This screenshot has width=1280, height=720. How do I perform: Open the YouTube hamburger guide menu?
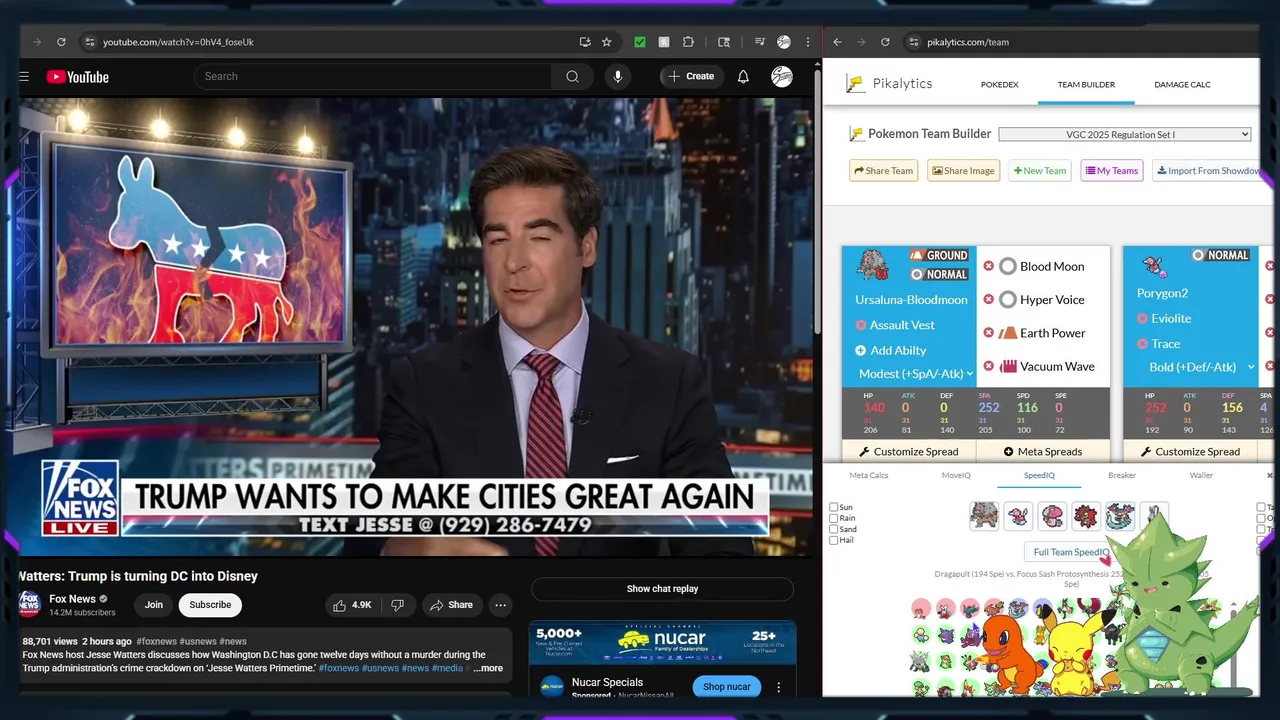24,76
